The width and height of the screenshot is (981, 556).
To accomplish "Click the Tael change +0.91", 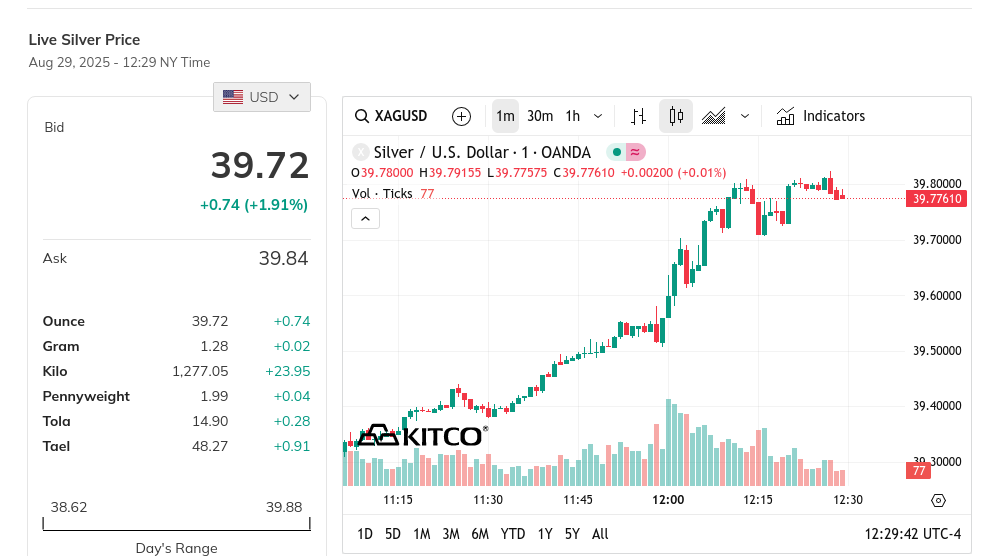I will tap(292, 447).
